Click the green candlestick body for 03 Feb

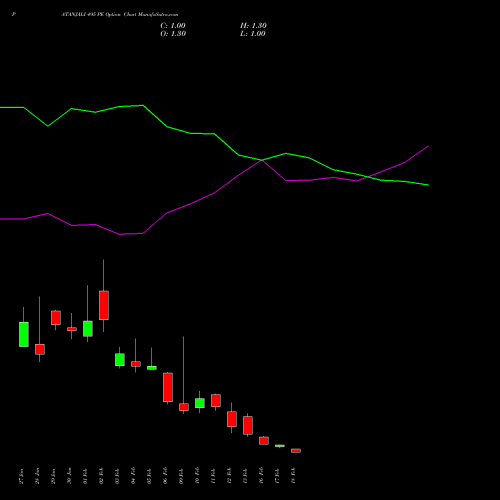120,360
